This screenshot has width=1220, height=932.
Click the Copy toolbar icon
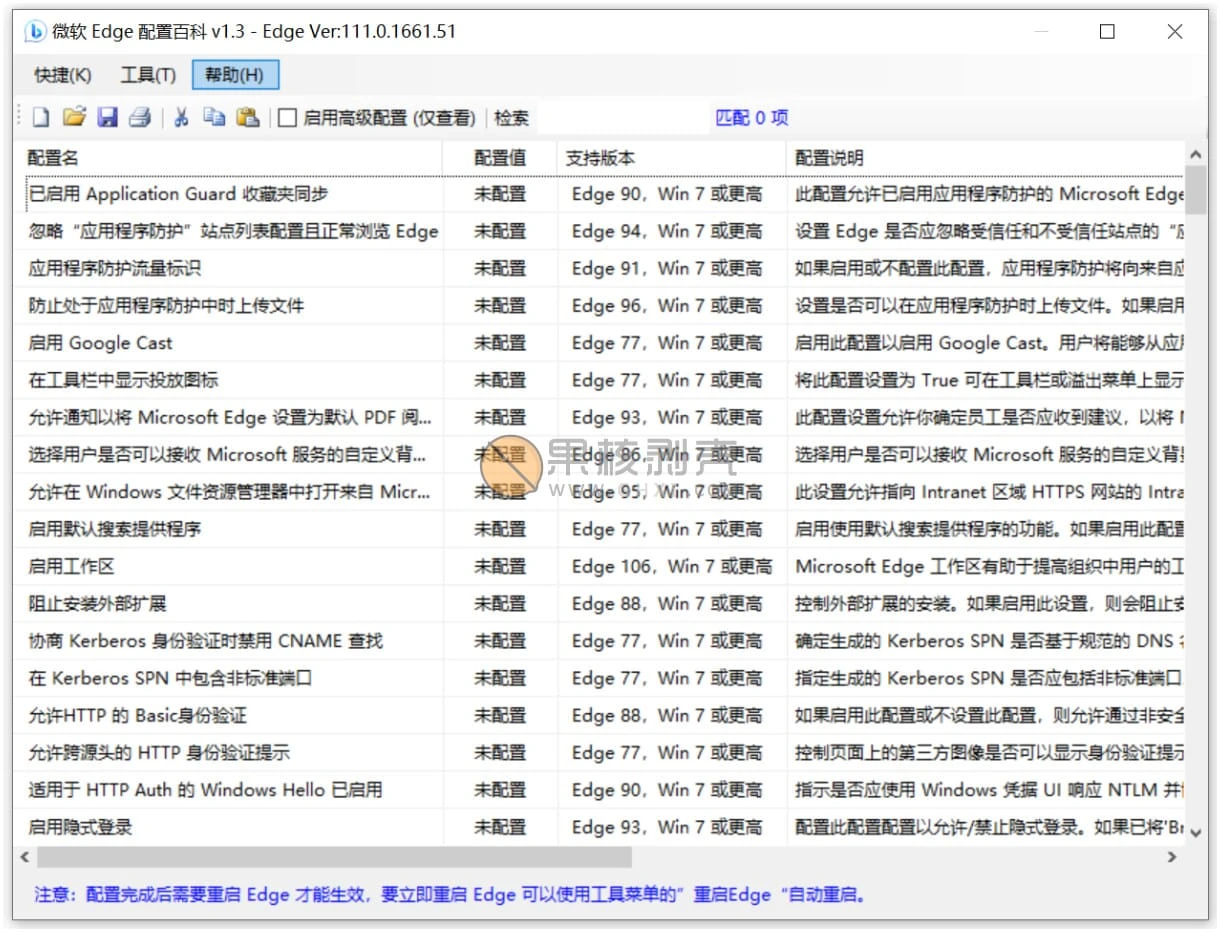click(x=214, y=118)
